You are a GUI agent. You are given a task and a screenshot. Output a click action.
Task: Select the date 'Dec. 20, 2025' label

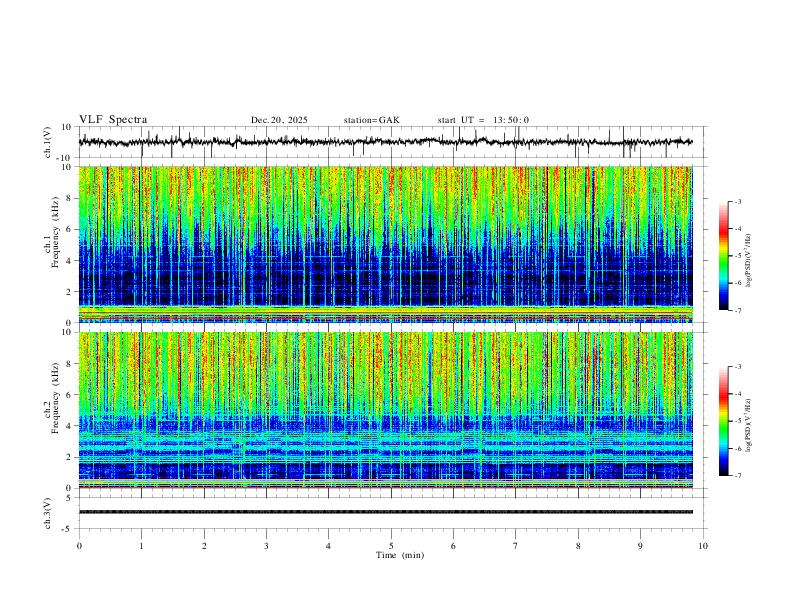279,120
